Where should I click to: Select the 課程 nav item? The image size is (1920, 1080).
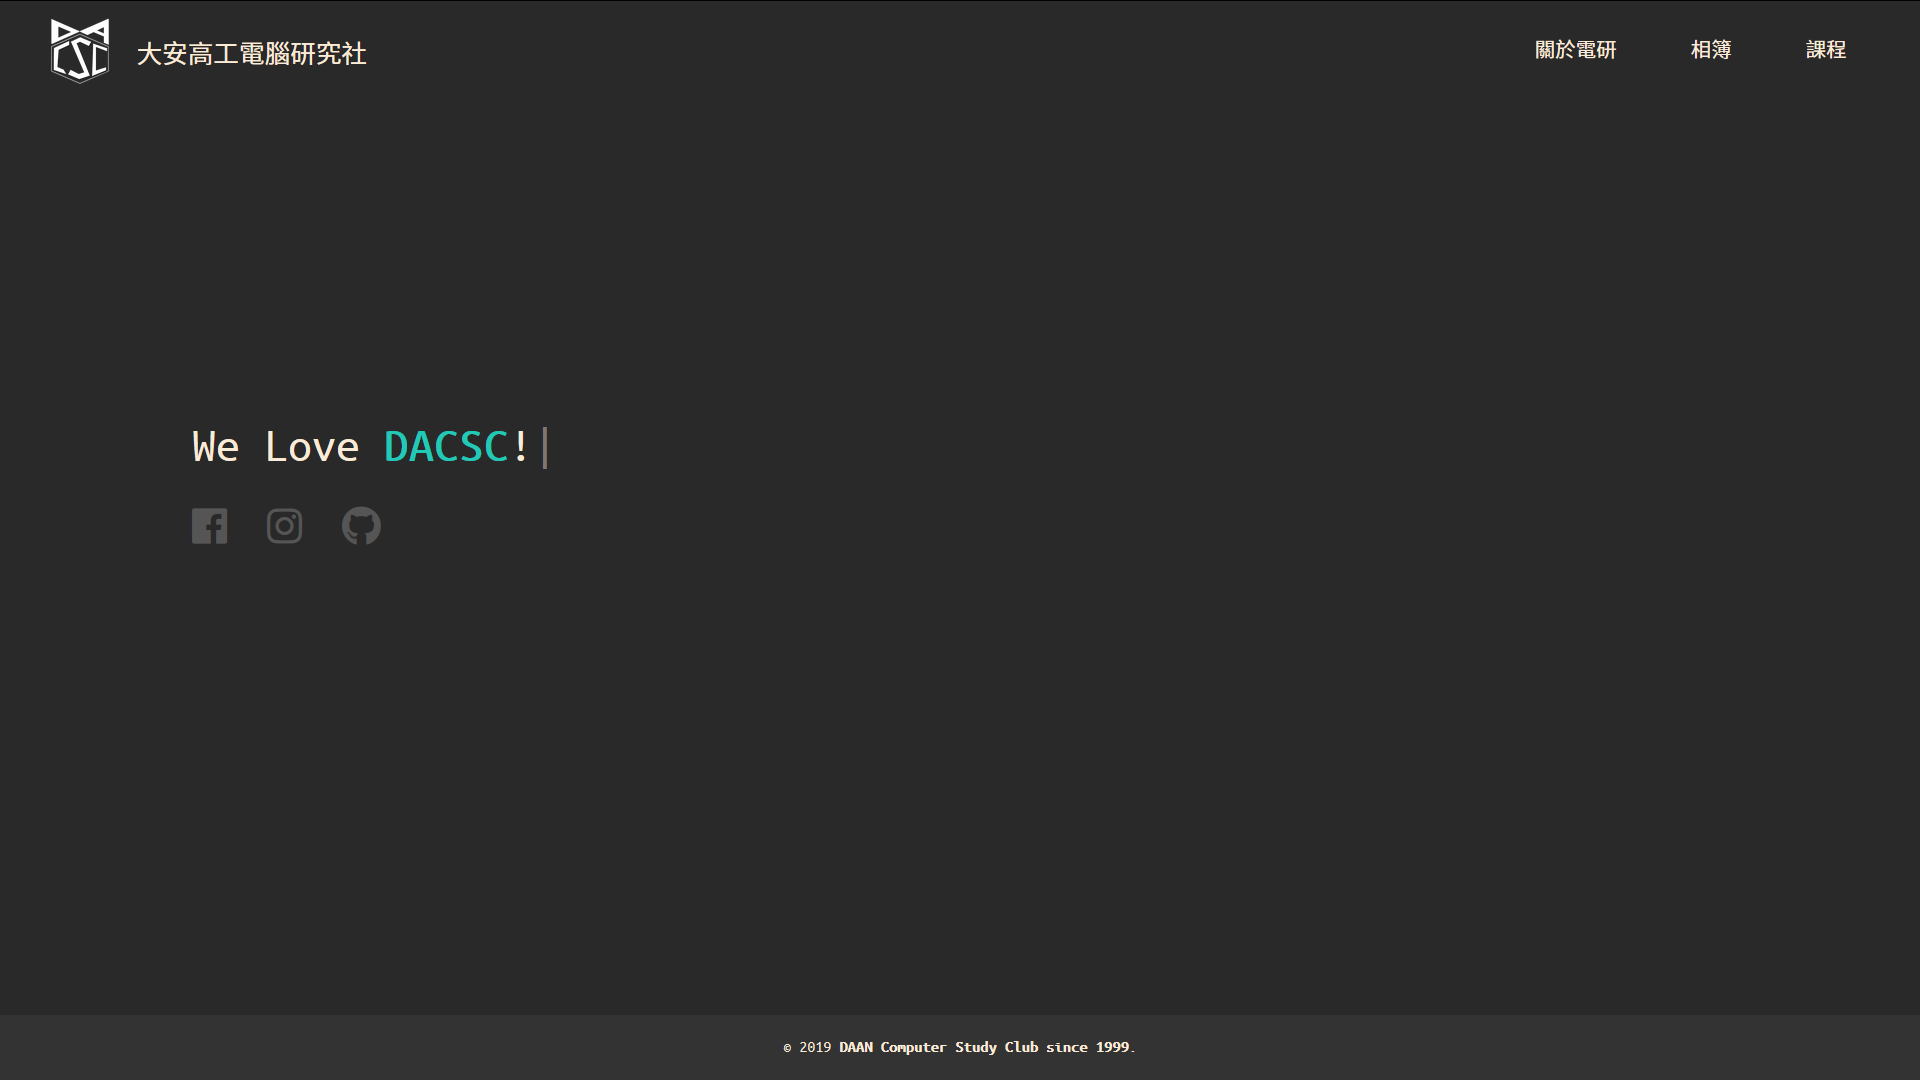(1825, 50)
